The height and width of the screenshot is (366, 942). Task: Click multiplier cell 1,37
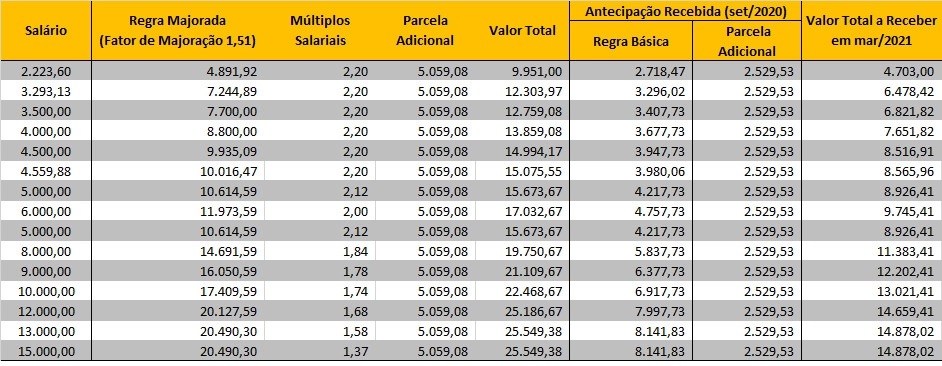pos(320,349)
